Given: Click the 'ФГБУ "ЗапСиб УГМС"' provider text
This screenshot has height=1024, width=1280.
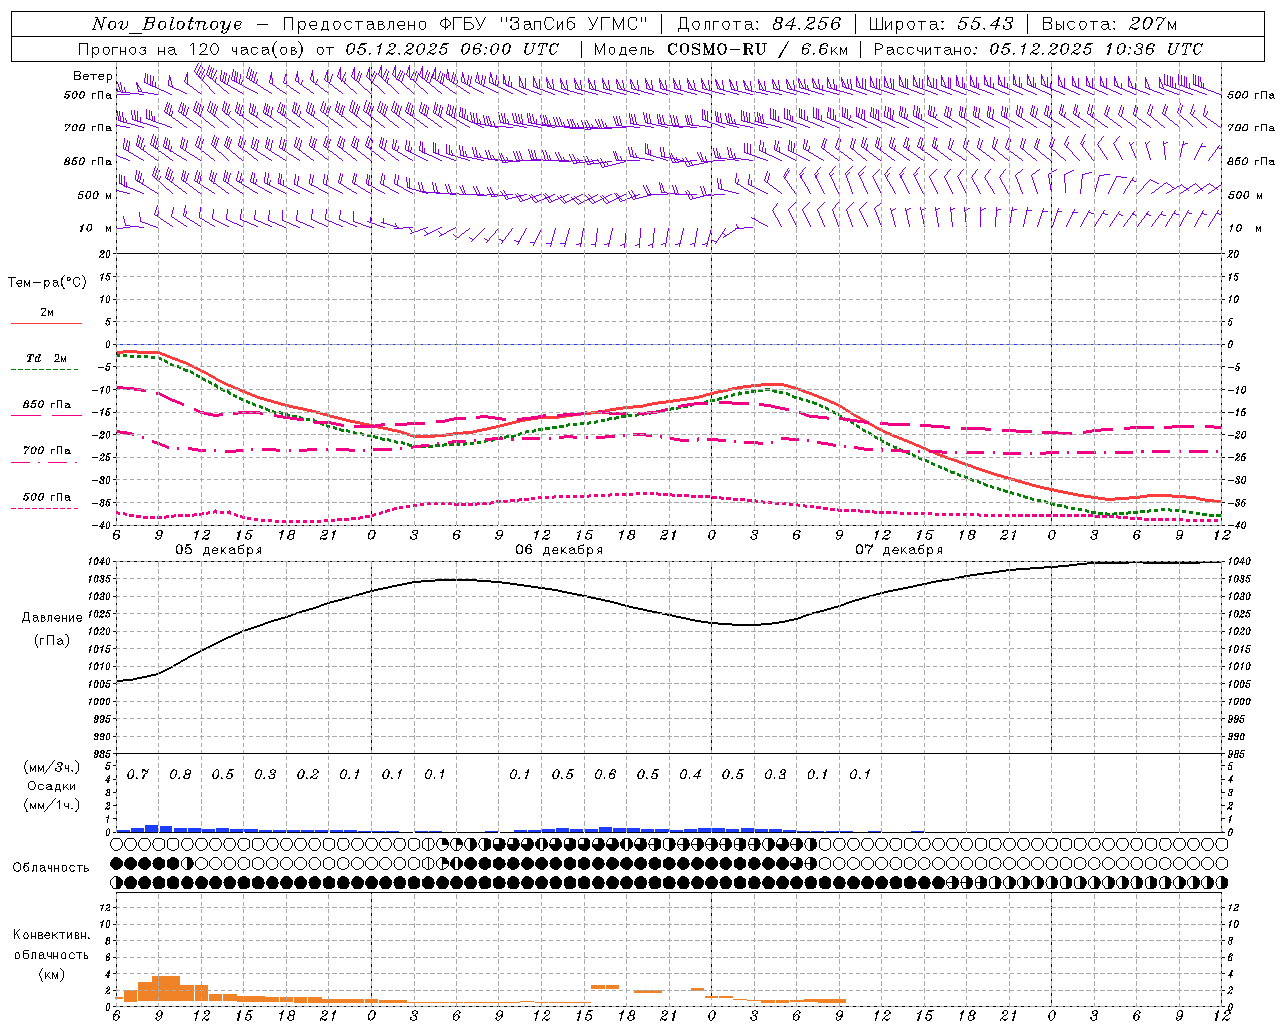Looking at the screenshot, I should [544, 24].
